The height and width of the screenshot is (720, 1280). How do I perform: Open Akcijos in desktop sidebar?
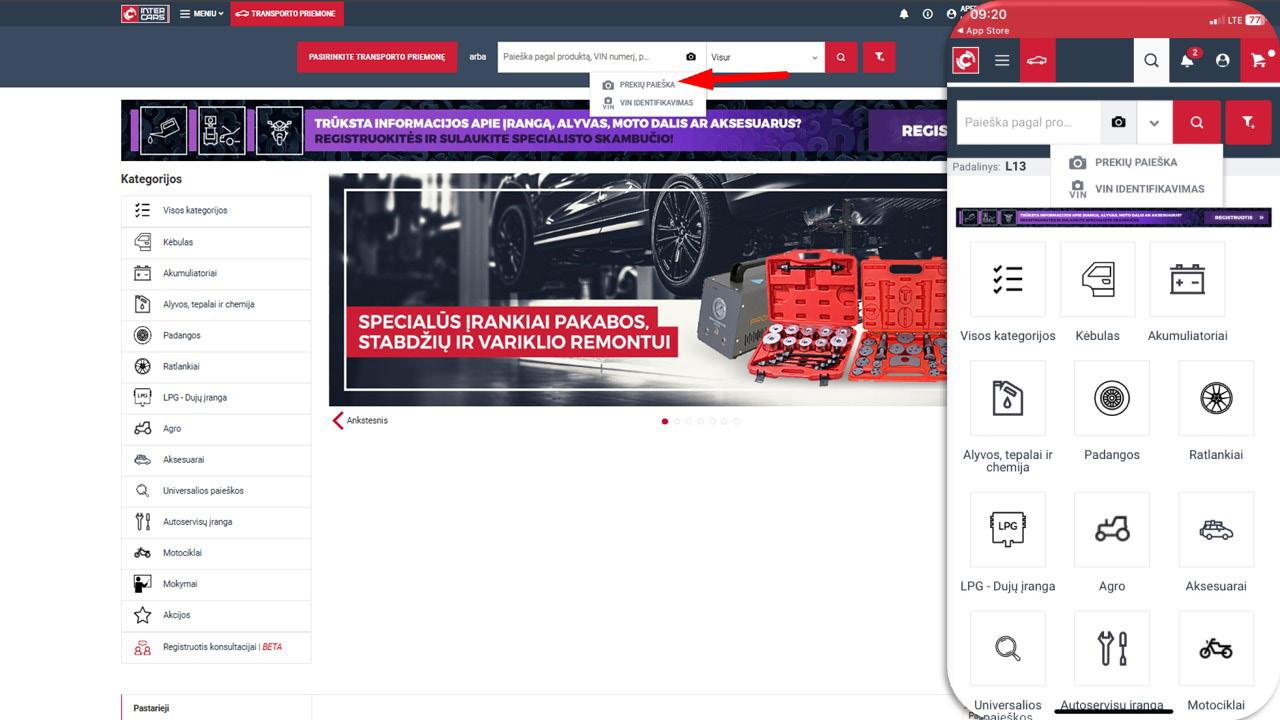click(216, 614)
